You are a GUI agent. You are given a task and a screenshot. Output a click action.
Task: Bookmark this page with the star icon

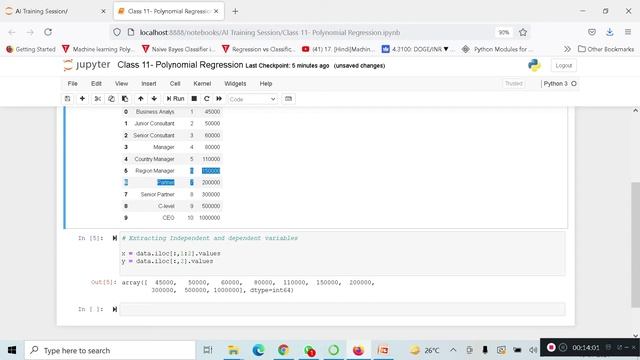tap(523, 32)
